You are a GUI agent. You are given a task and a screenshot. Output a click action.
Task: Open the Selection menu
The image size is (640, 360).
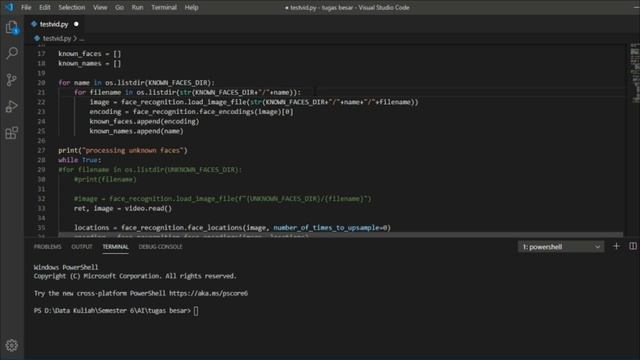pyautogui.click(x=71, y=7)
